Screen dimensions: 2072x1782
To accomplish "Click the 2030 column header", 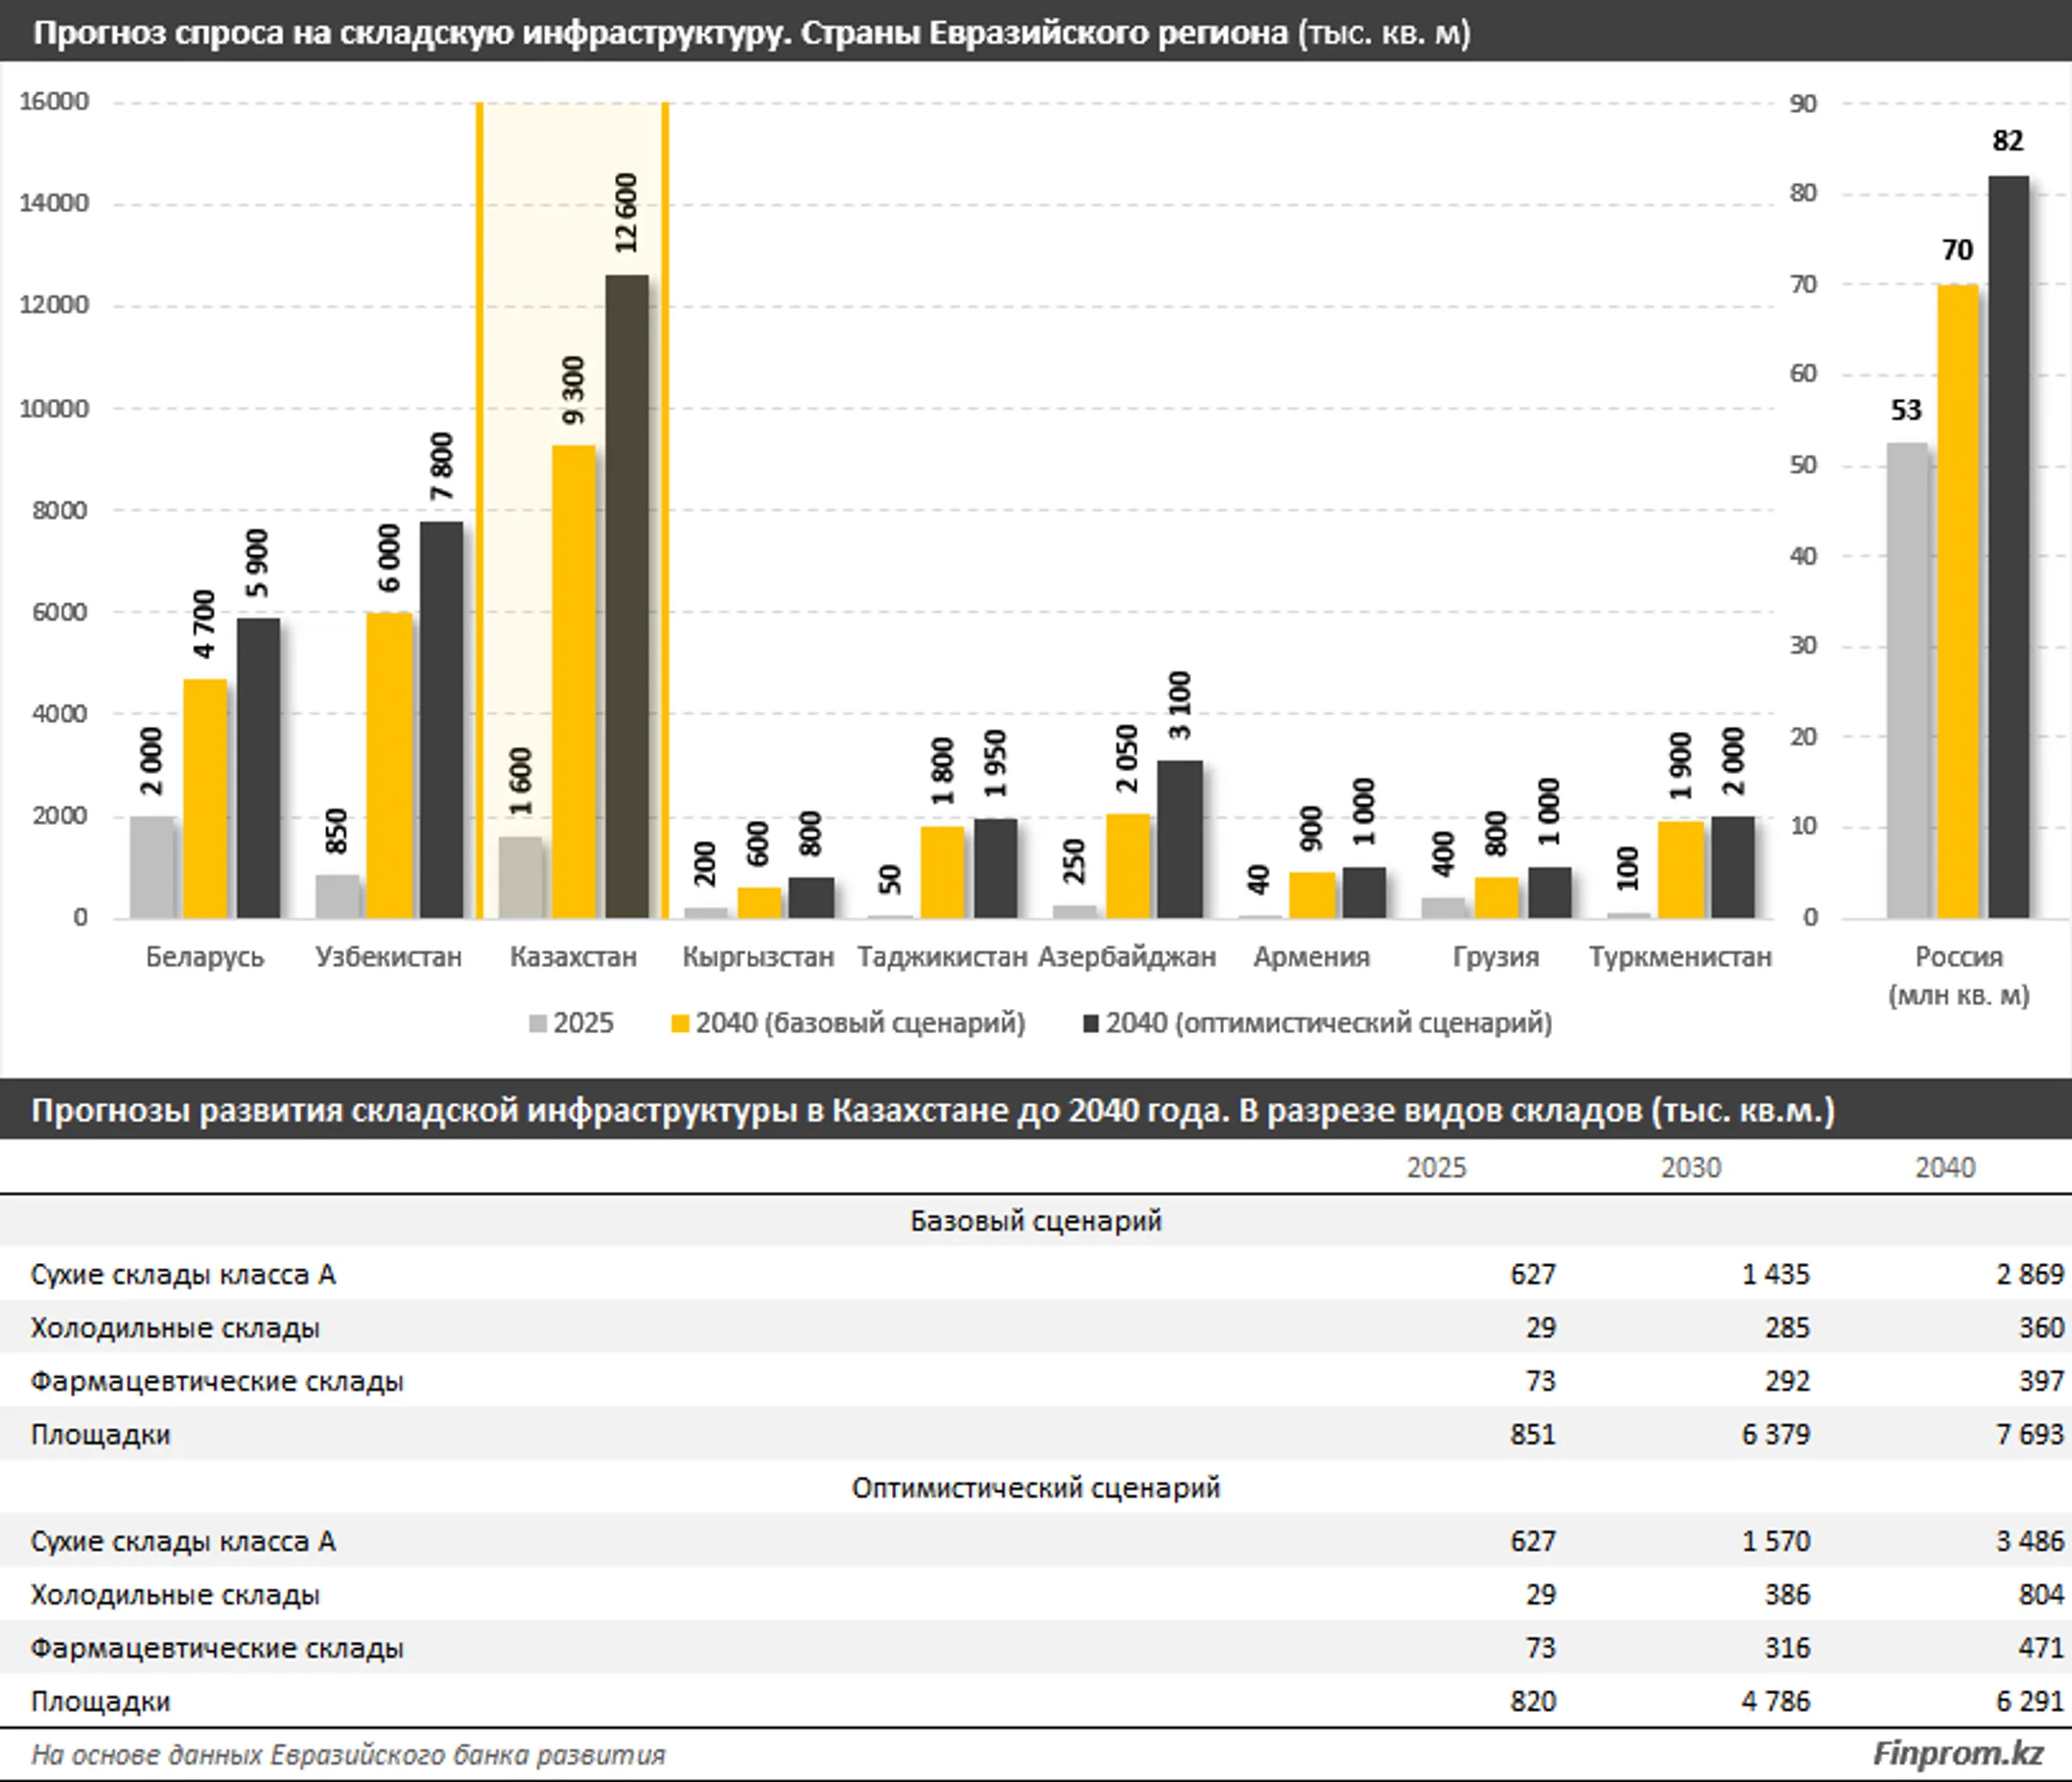I will pos(1691,1167).
